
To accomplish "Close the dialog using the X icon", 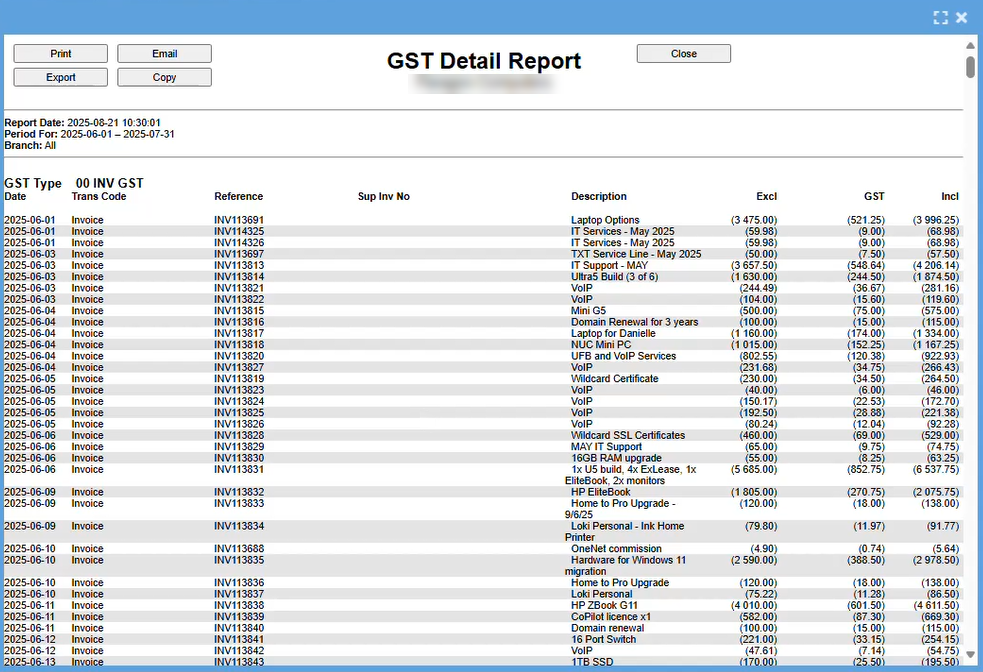I will point(962,17).
